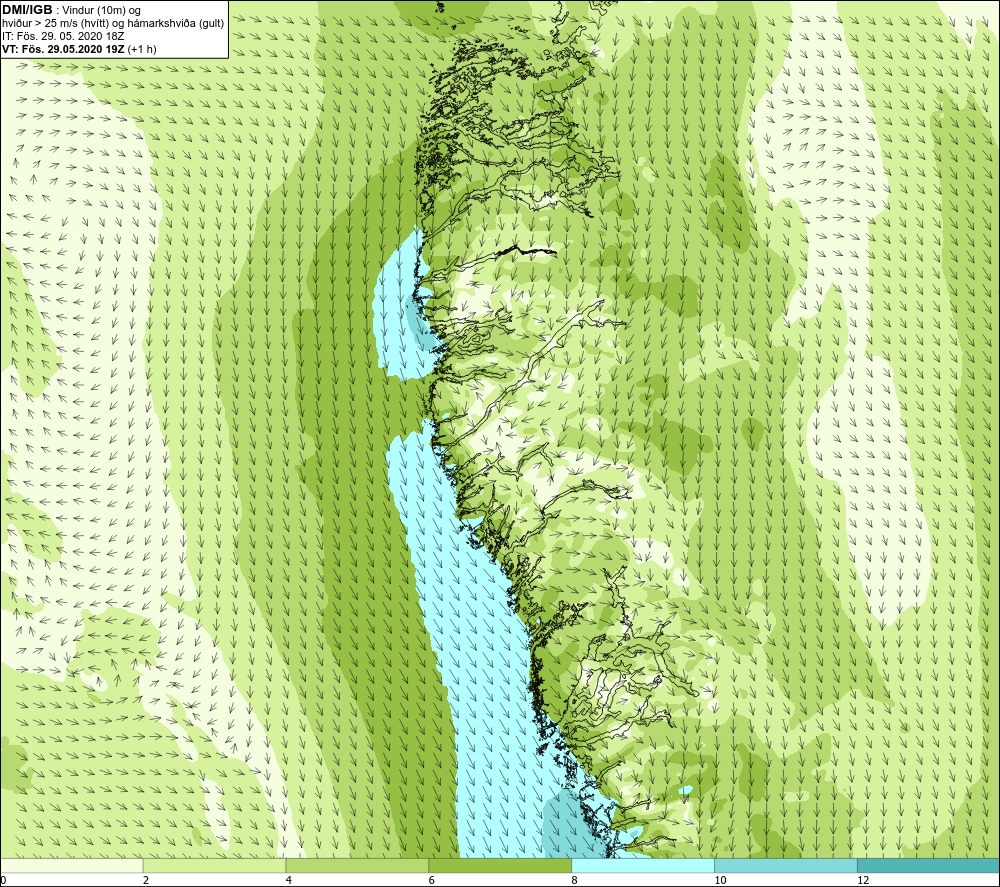
Task: Click the scale label '12'
Action: (x=863, y=880)
